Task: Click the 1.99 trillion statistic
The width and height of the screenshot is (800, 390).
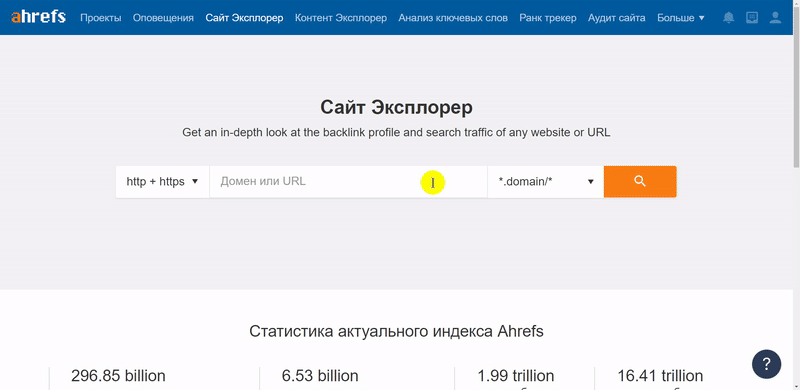Action: pyautogui.click(x=516, y=376)
